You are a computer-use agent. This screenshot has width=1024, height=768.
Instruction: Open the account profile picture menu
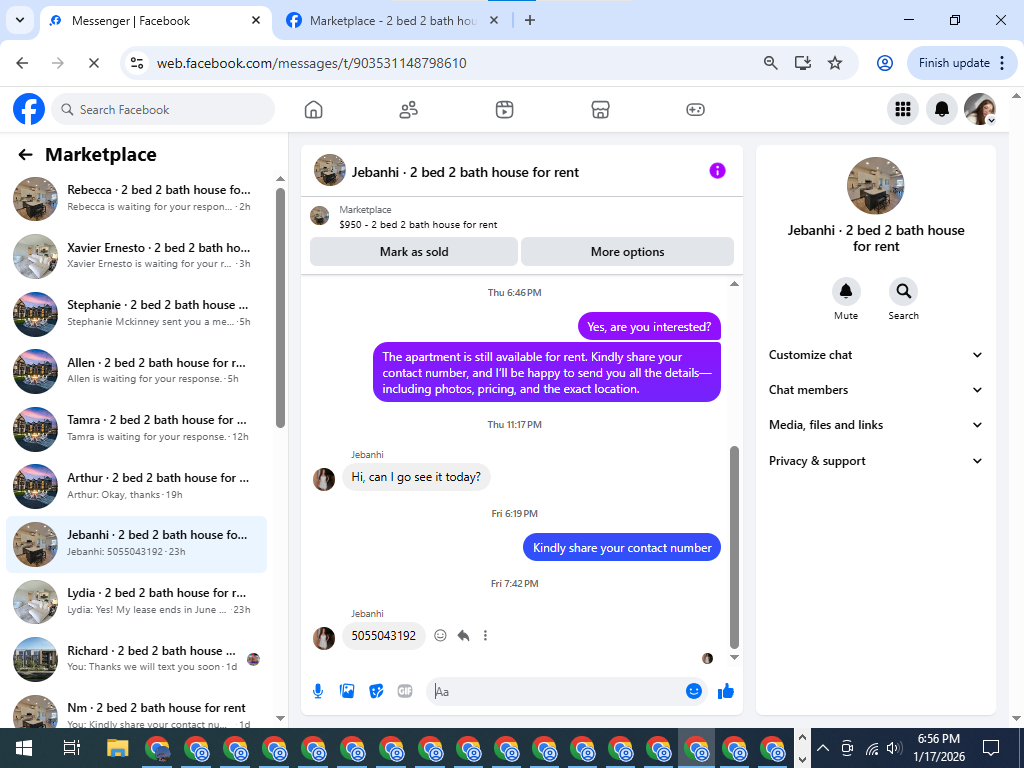pos(980,109)
